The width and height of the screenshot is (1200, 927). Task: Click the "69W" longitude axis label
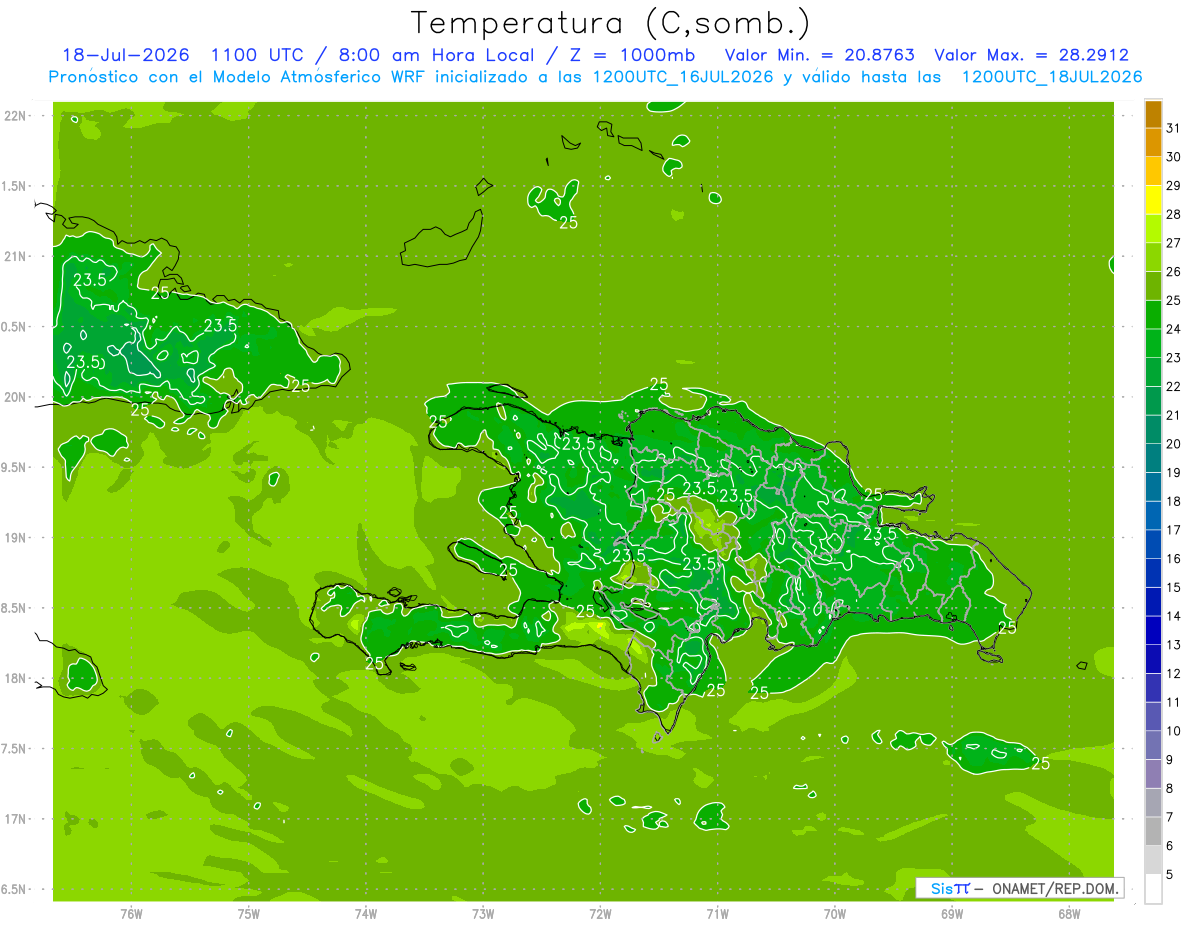952,914
